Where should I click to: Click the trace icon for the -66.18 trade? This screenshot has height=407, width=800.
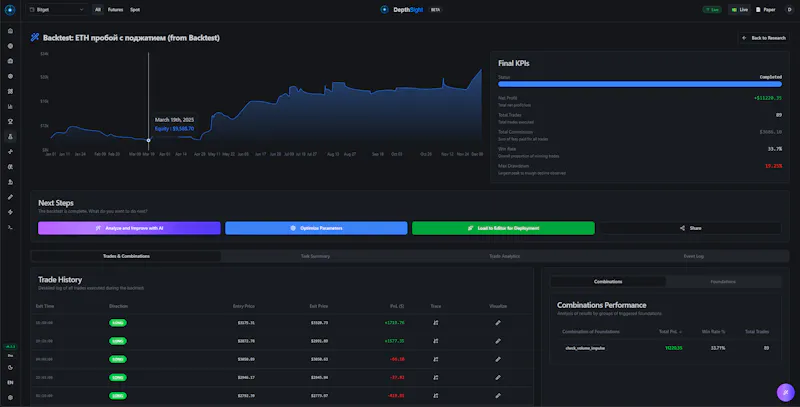click(x=436, y=360)
